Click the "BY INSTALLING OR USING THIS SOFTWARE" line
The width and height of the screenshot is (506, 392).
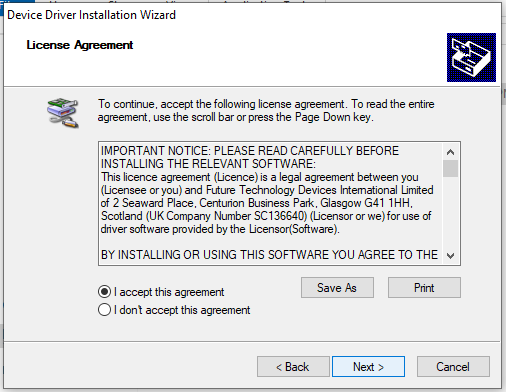click(x=269, y=255)
